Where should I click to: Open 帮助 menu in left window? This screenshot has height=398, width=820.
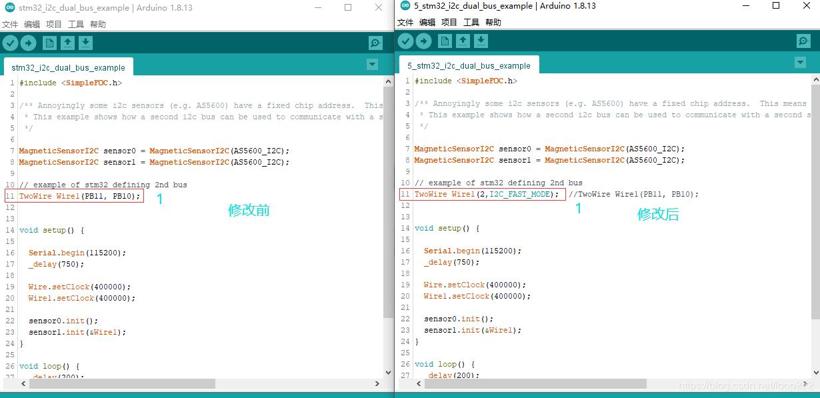click(98, 24)
